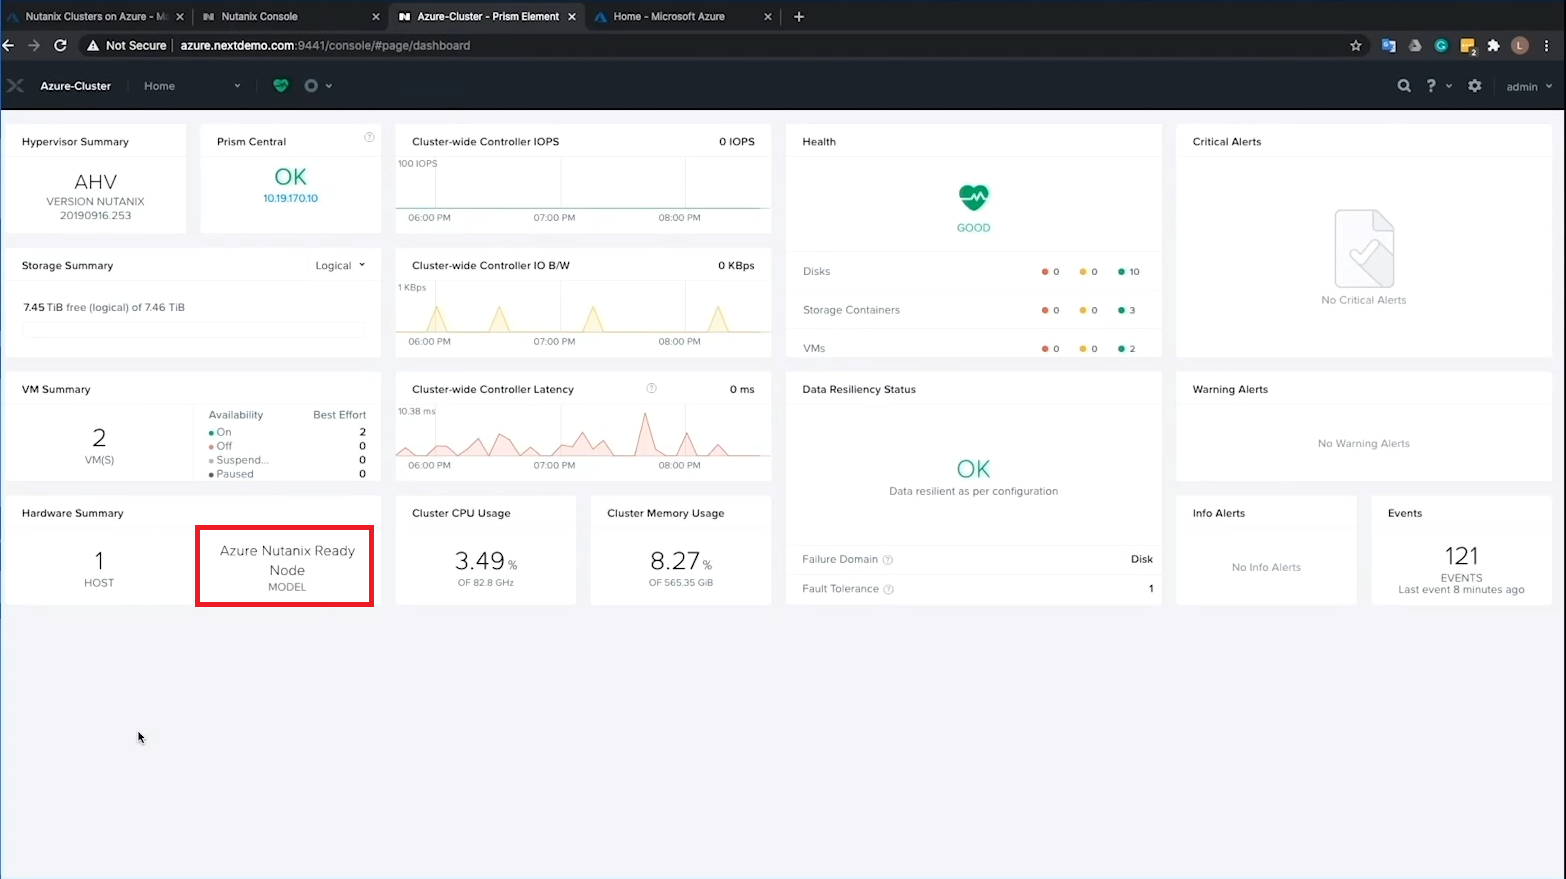Expand the admin user dropdown
1566x879 pixels.
[1529, 87]
